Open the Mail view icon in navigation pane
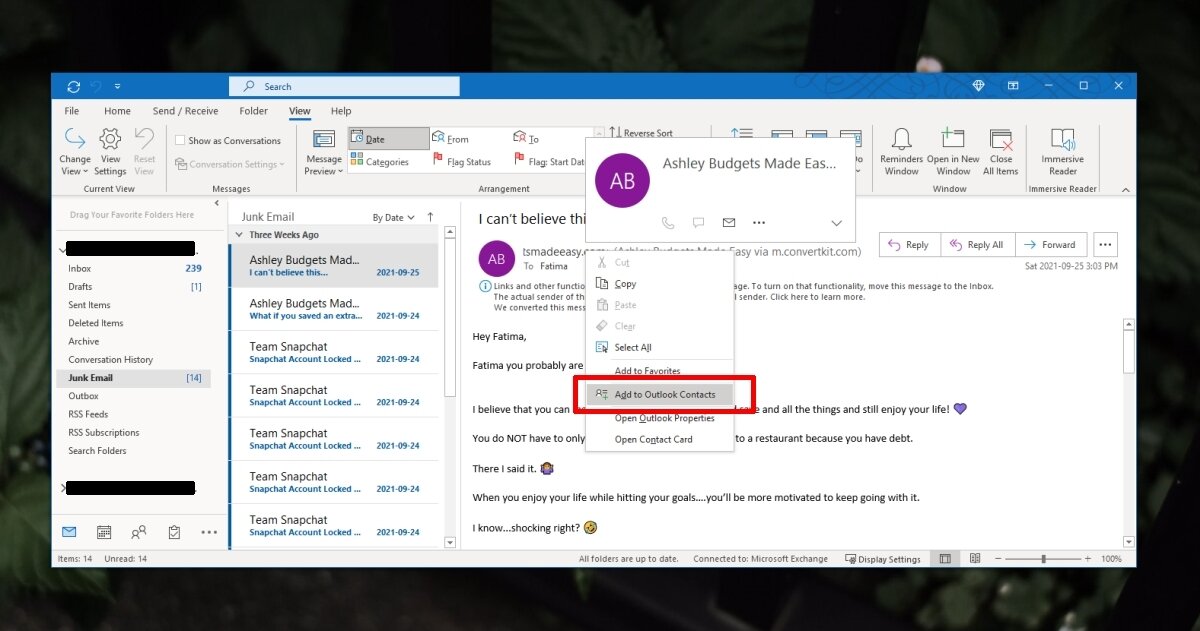 pyautogui.click(x=68, y=532)
